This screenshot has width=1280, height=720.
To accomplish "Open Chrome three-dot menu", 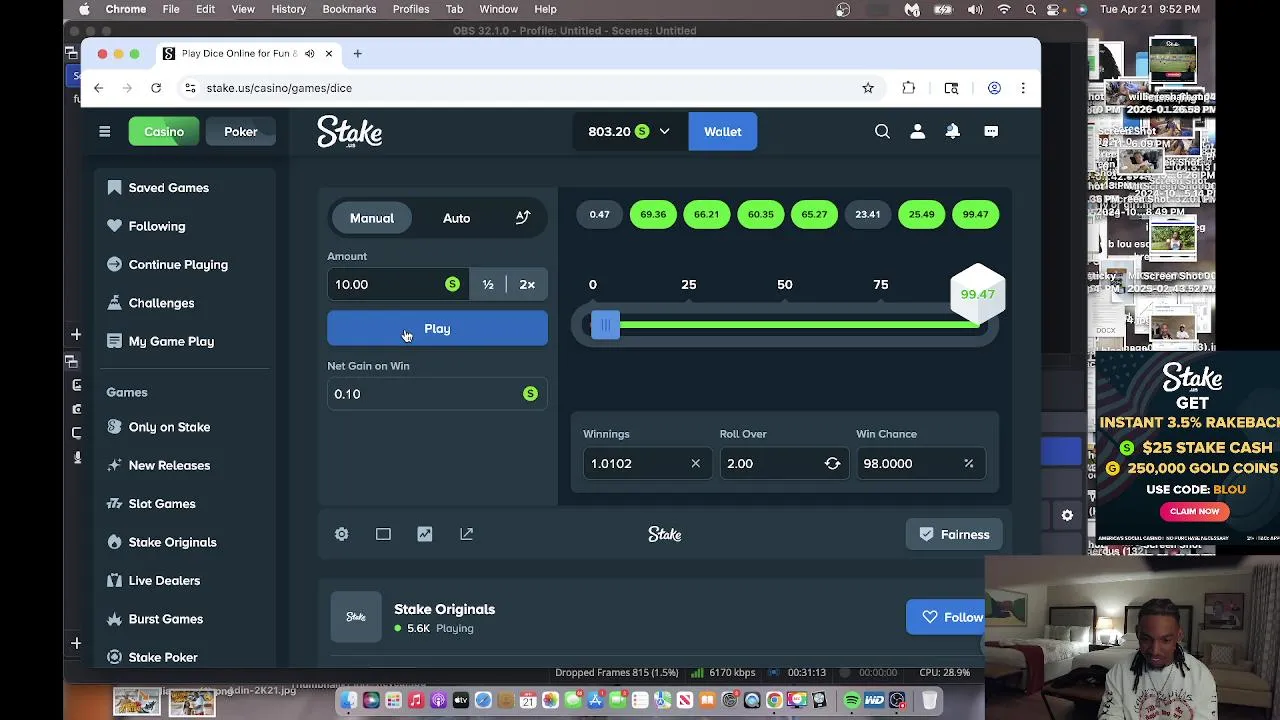I will click(1023, 88).
